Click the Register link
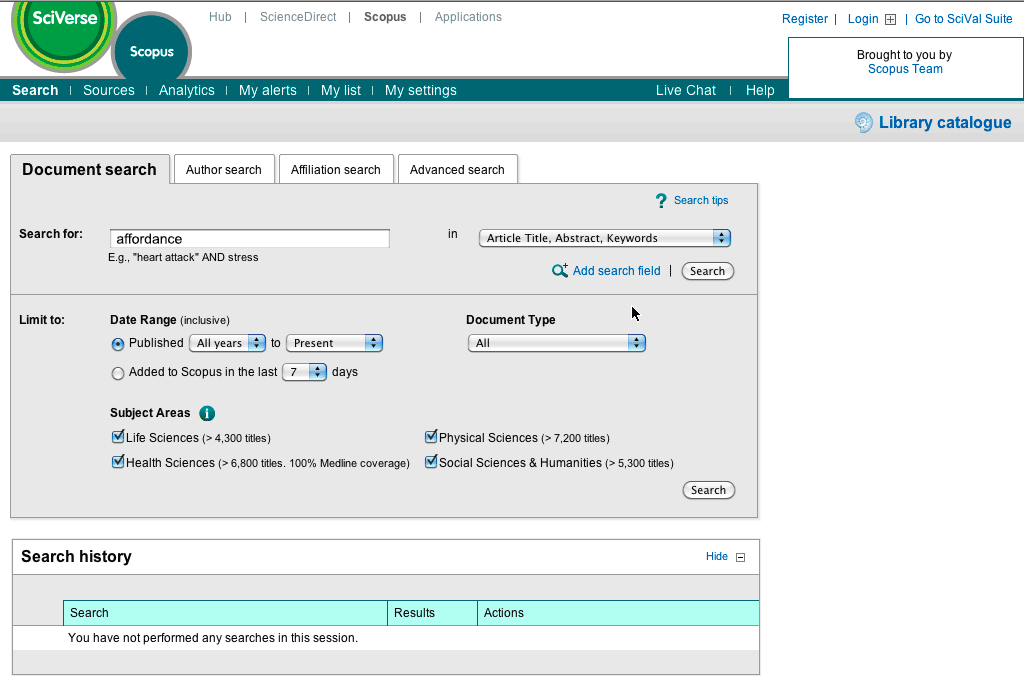The width and height of the screenshot is (1024, 676). 804,19
